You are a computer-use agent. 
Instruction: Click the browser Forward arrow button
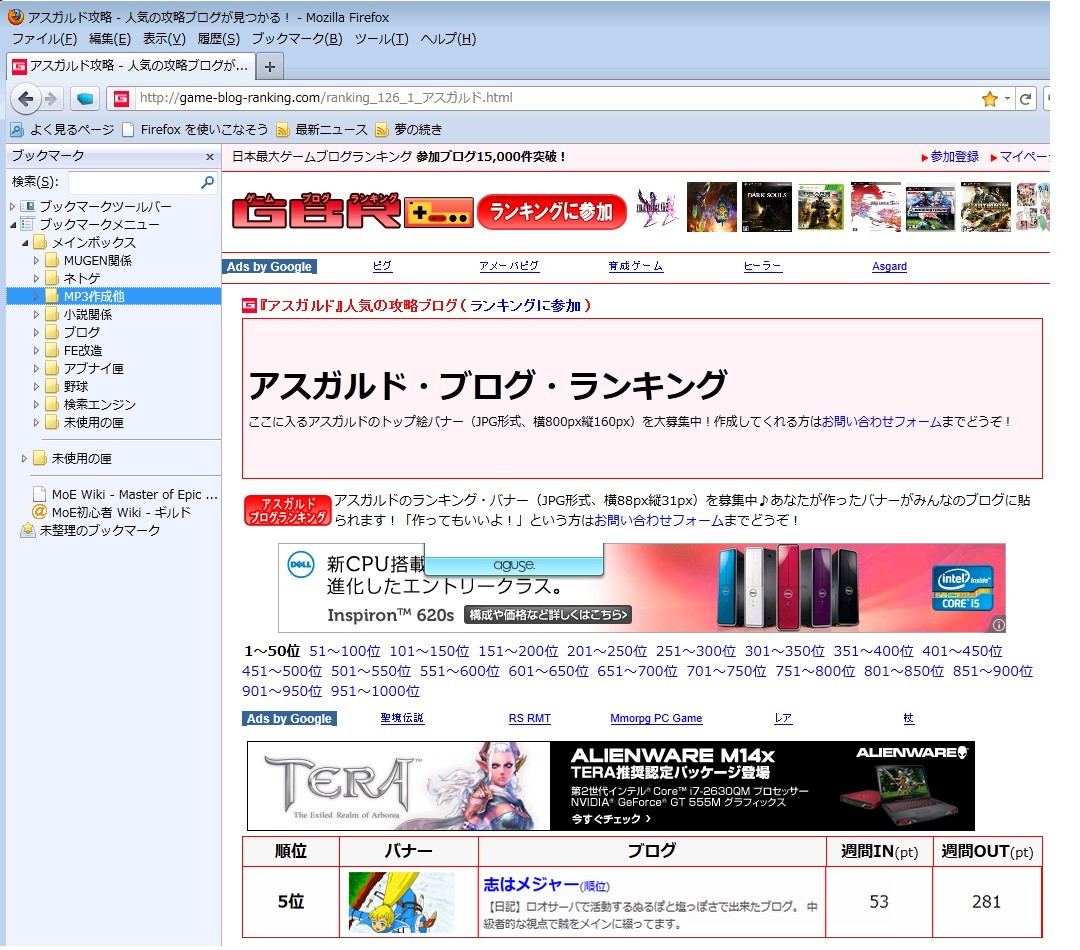click(51, 99)
